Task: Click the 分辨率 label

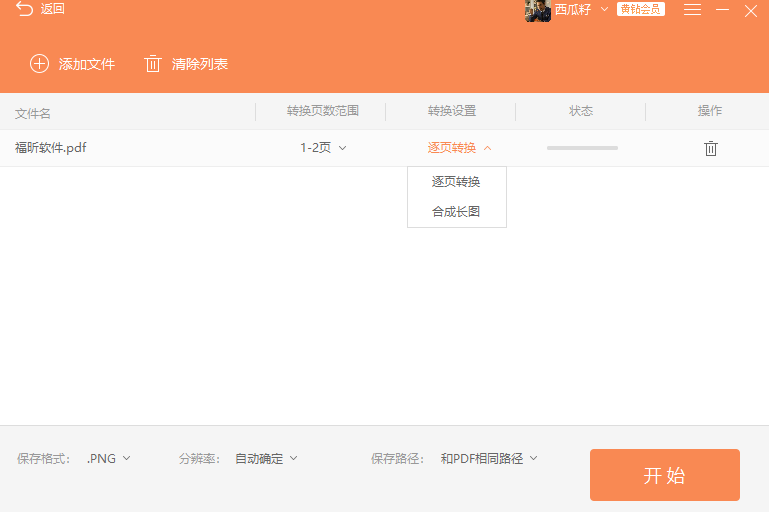Action: [x=199, y=459]
